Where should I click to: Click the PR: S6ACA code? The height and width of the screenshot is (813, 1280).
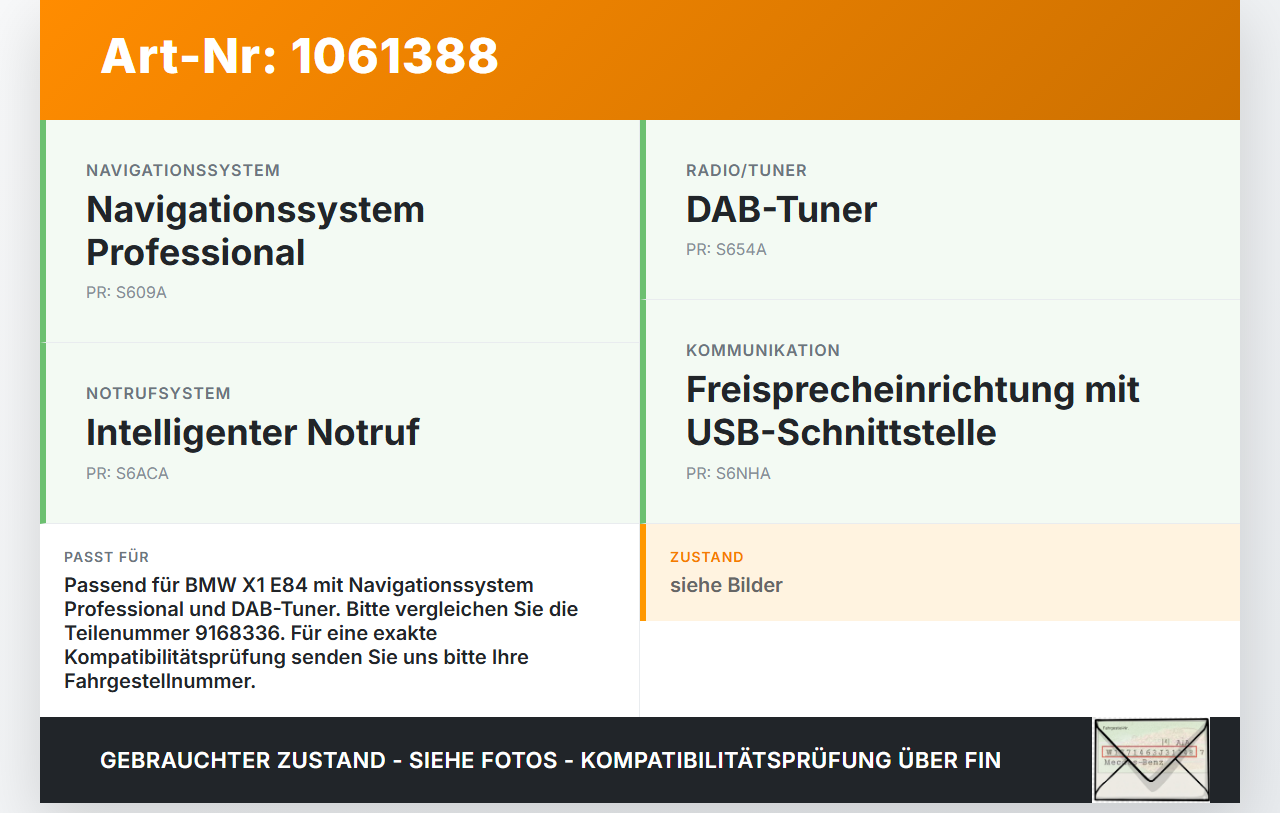pos(127,474)
